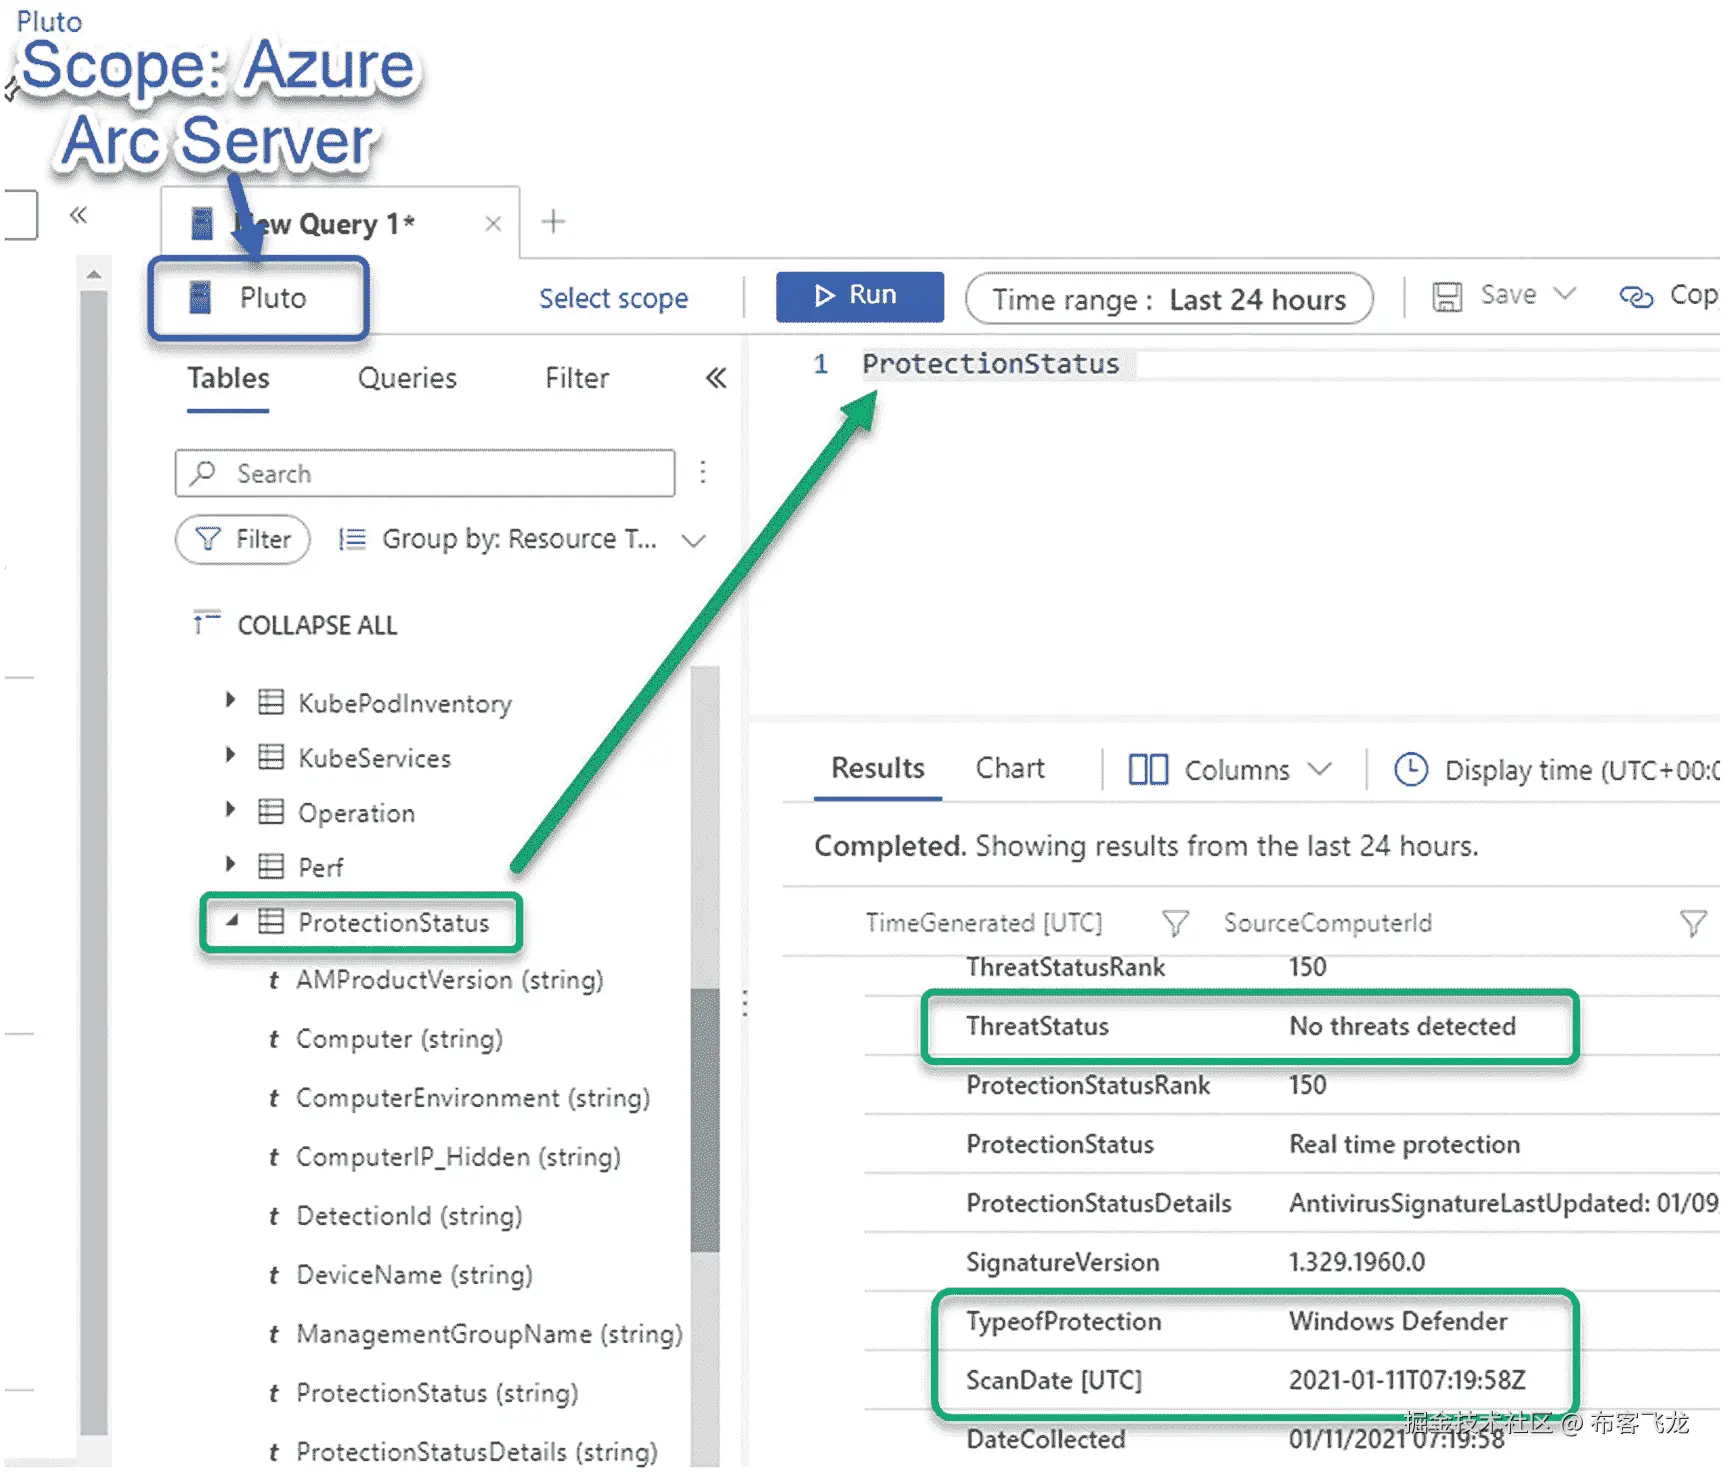The width and height of the screenshot is (1725, 1472).
Task: Add a new query tab with plus icon
Action: pos(553,221)
